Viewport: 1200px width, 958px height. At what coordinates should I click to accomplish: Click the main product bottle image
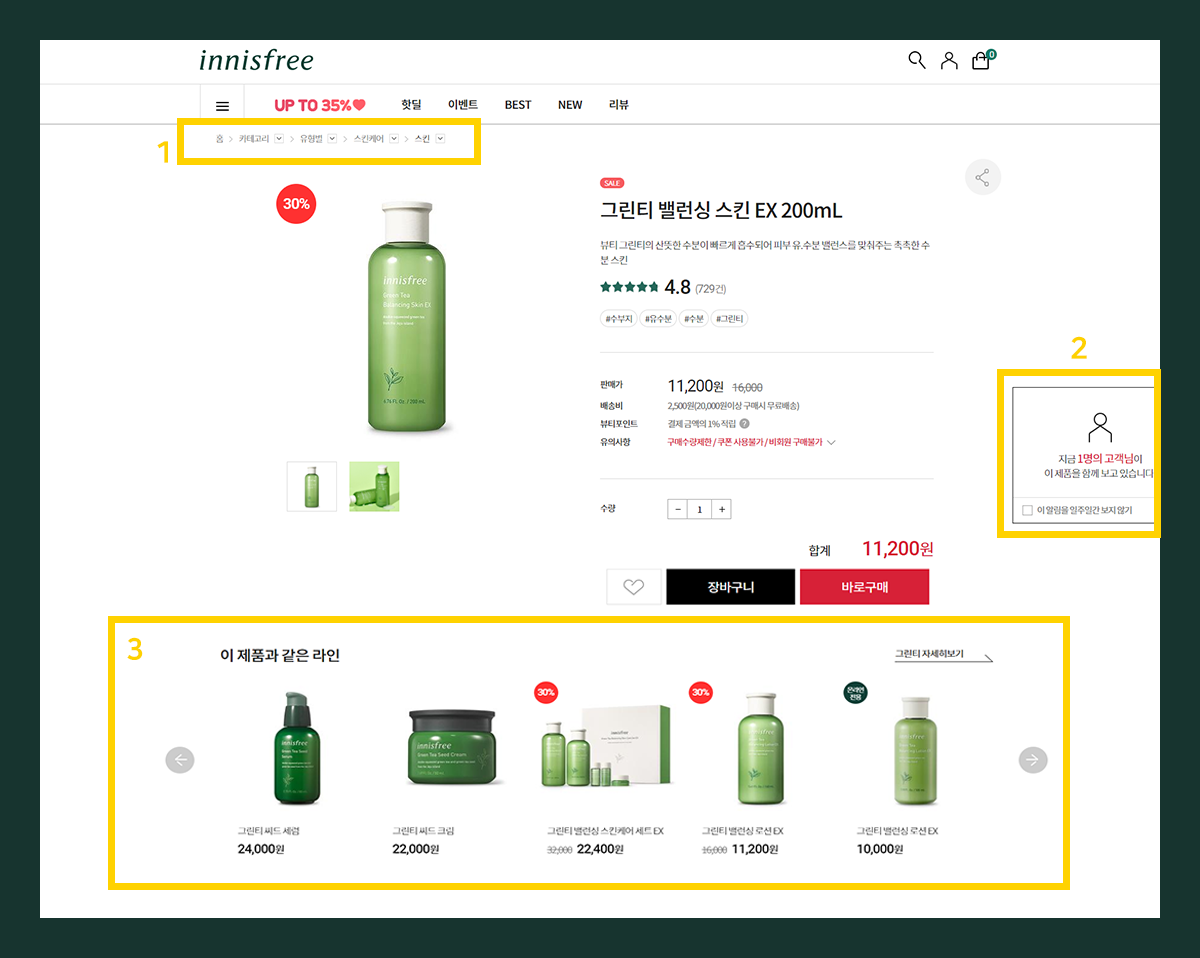409,317
